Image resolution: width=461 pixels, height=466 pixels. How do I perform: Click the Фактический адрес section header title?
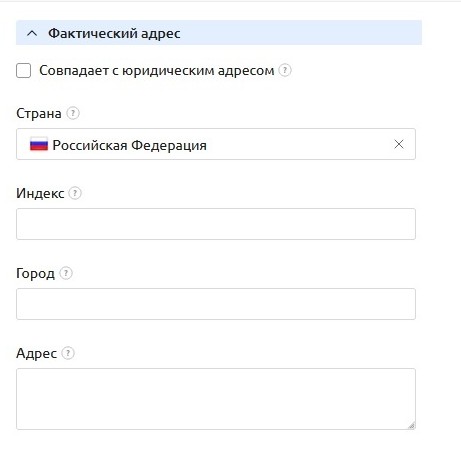coord(114,33)
